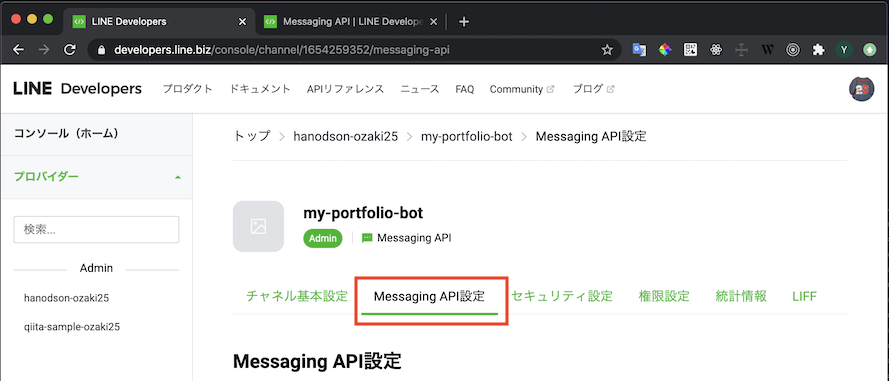Image resolution: width=889 pixels, height=381 pixels.
Task: Click the browser back arrow
Action: pos(18,50)
